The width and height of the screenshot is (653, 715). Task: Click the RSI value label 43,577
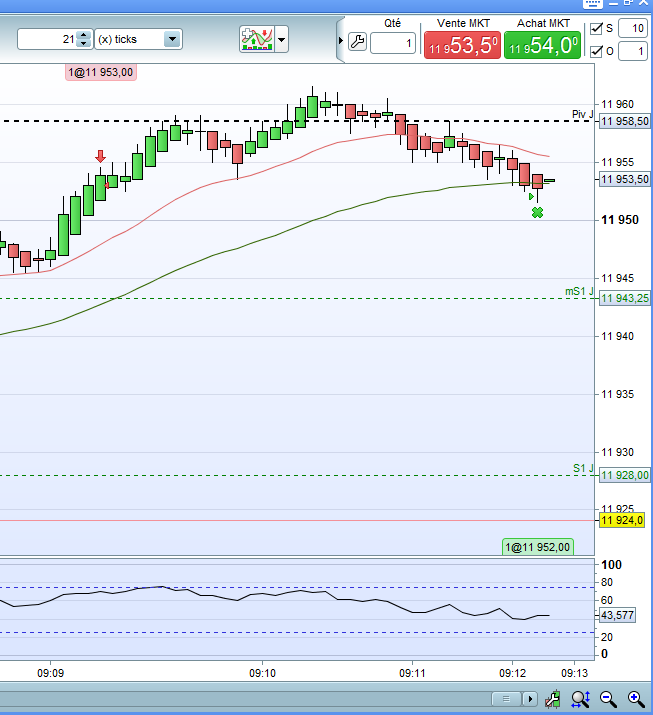pyautogui.click(x=617, y=615)
